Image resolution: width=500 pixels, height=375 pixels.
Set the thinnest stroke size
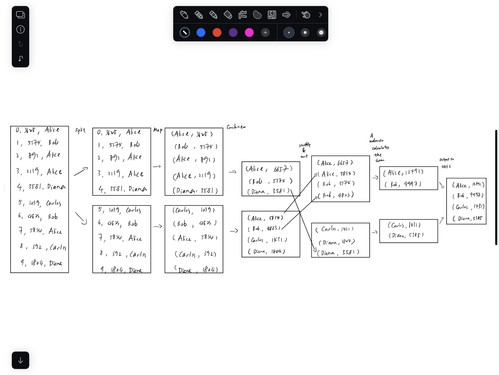pos(289,32)
